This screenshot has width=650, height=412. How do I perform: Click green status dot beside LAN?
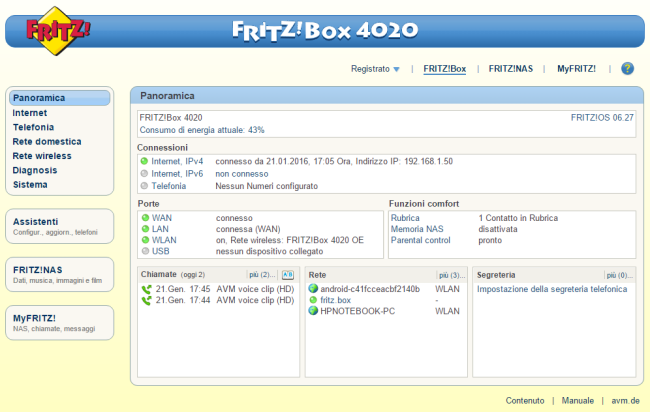click(145, 229)
